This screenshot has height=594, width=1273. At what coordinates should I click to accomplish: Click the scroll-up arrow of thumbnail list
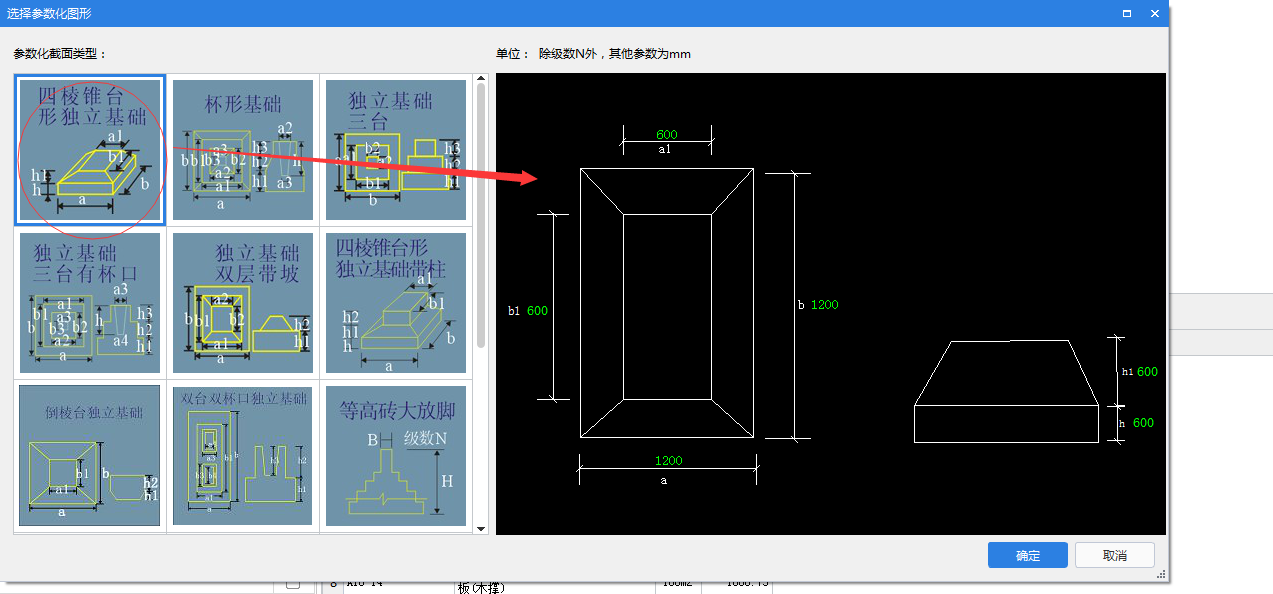coord(481,79)
